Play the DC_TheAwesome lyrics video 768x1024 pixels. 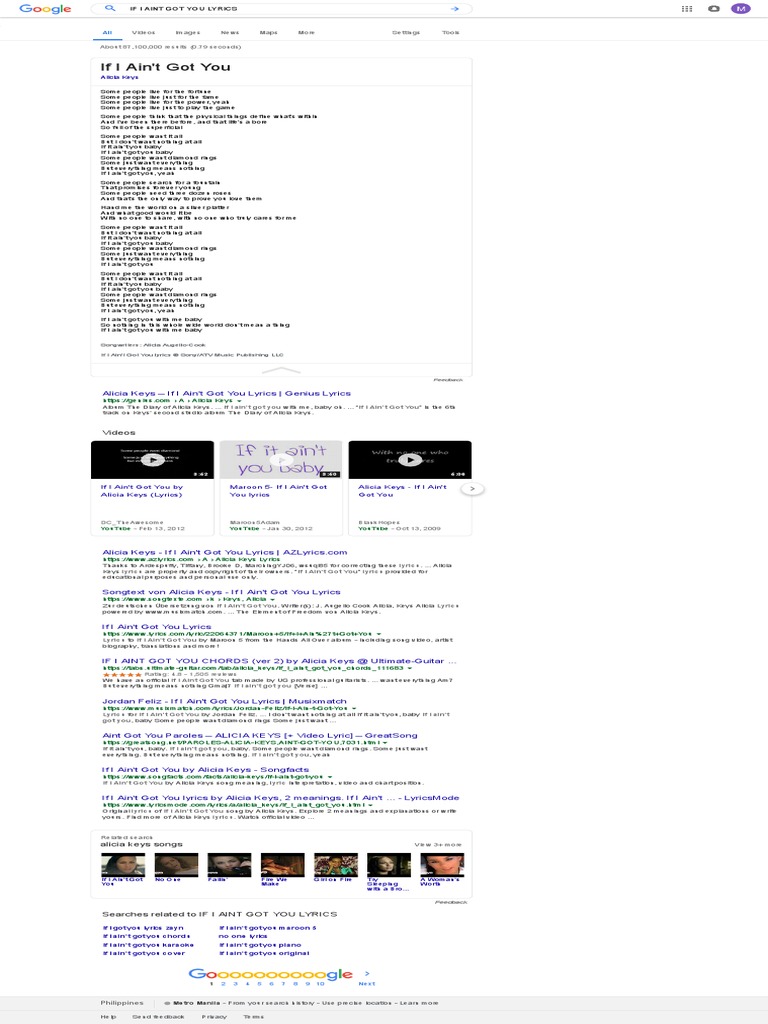pyautogui.click(x=152, y=460)
